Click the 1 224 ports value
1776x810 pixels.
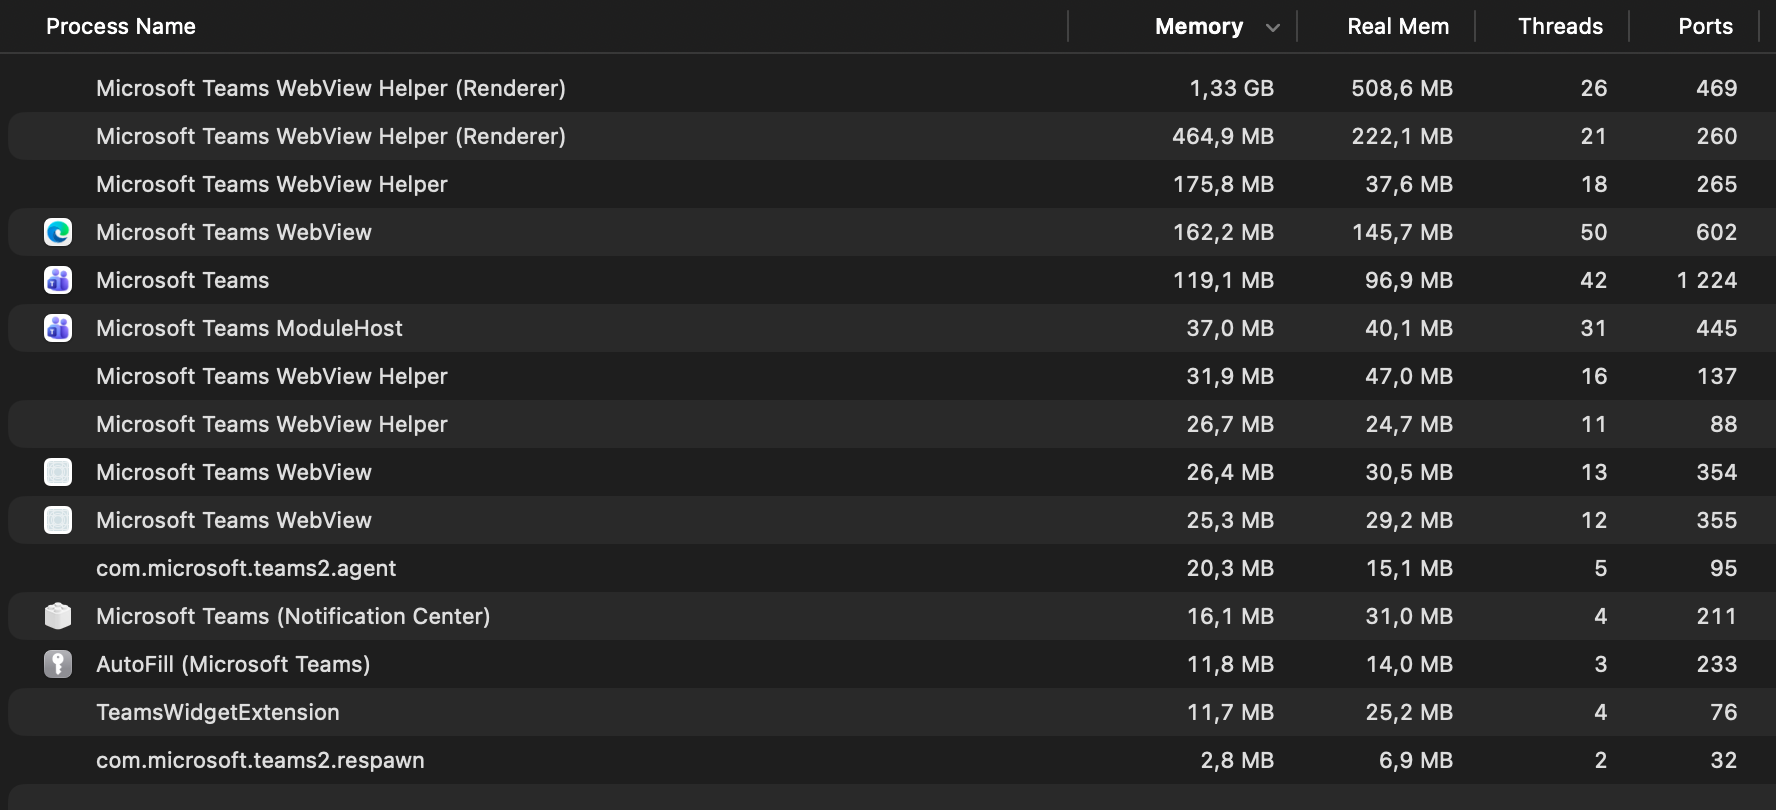click(1707, 280)
